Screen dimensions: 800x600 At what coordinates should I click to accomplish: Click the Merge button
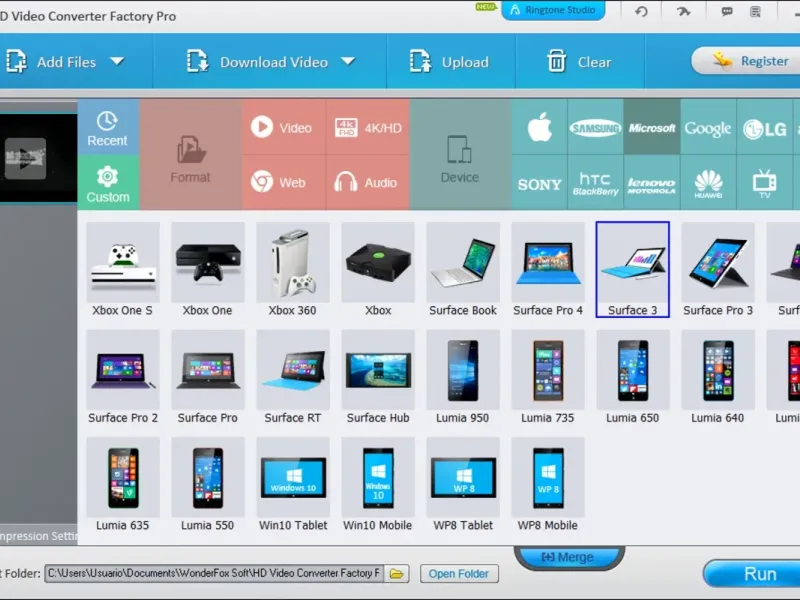pos(569,557)
